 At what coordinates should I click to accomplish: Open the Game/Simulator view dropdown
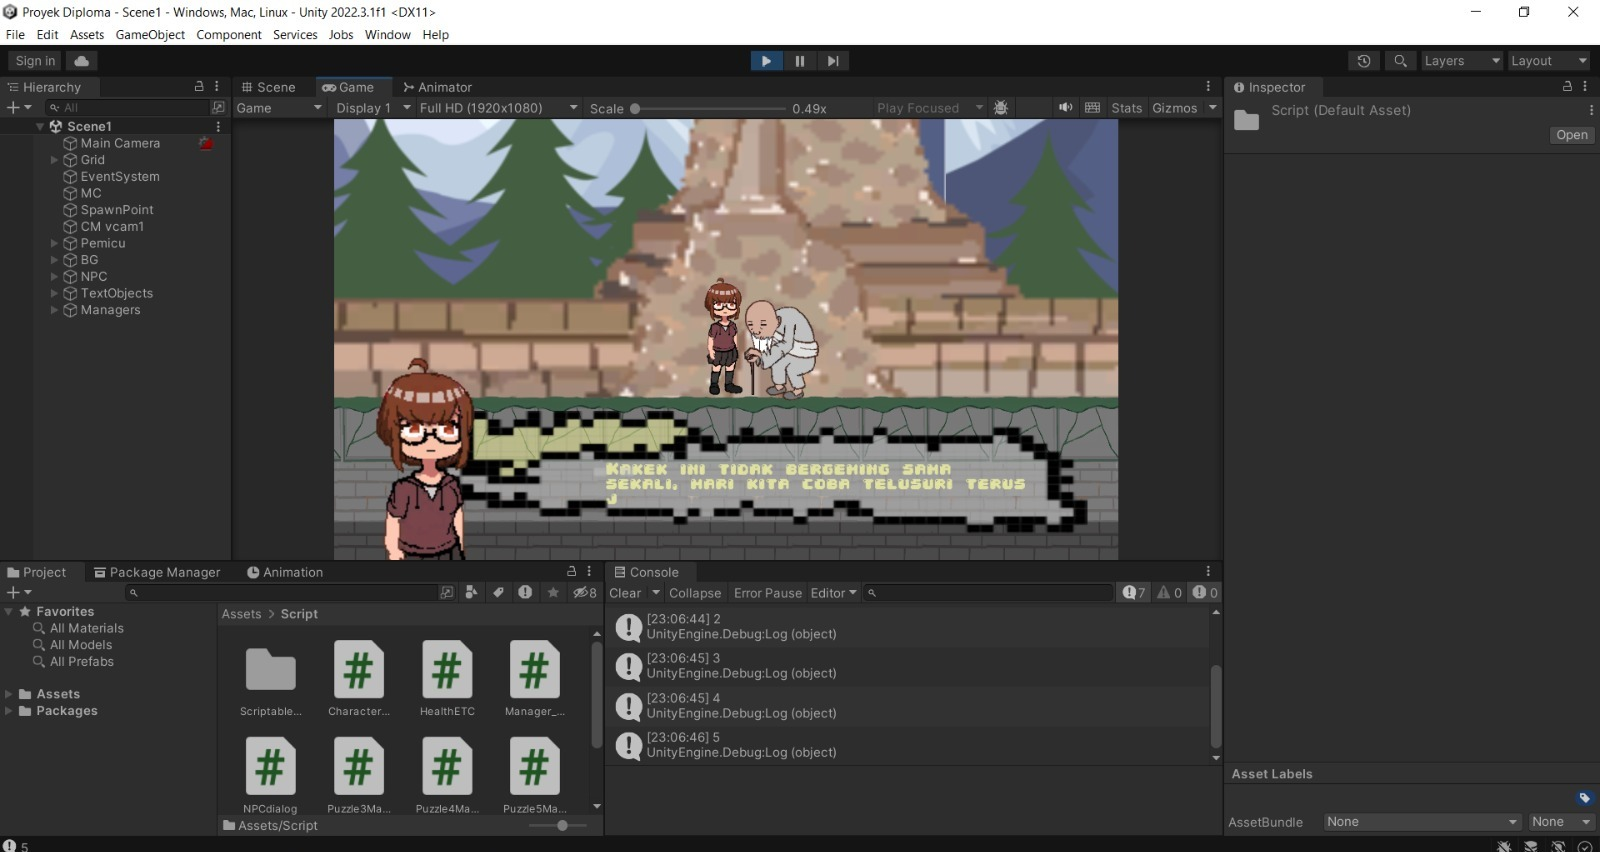point(279,108)
